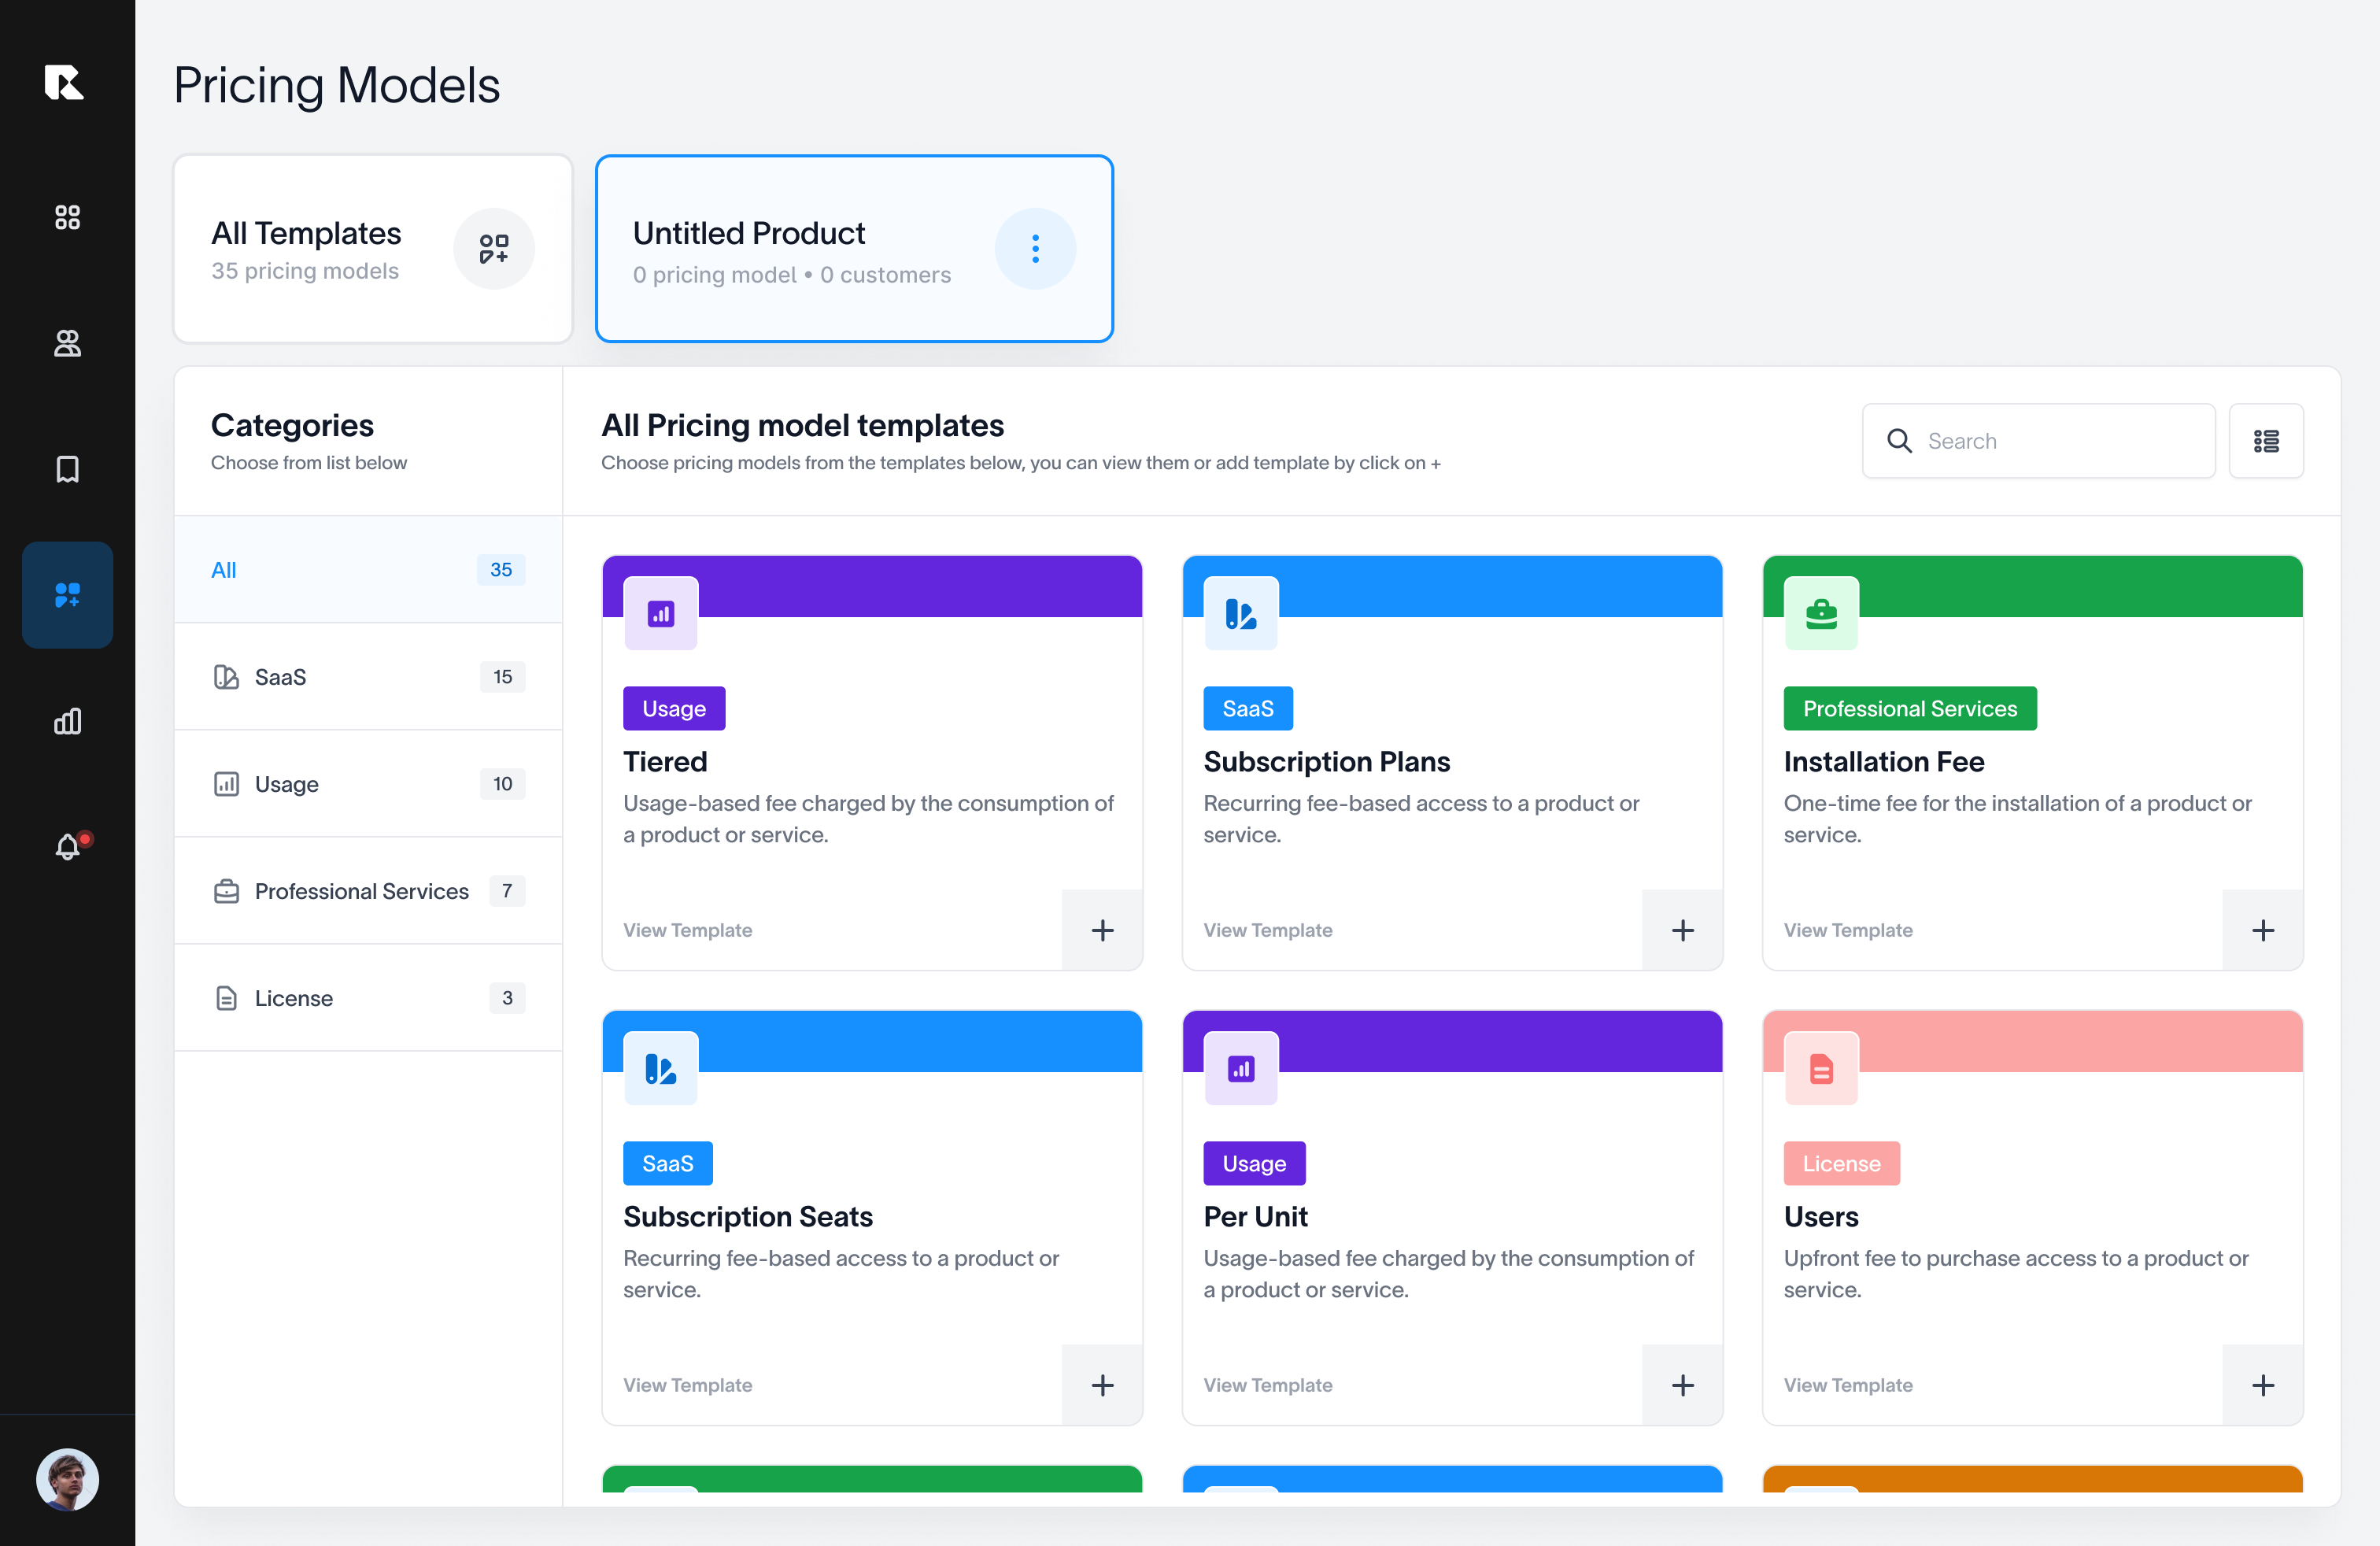
Task: Click the company logo at top of sidebar
Action: point(65,83)
